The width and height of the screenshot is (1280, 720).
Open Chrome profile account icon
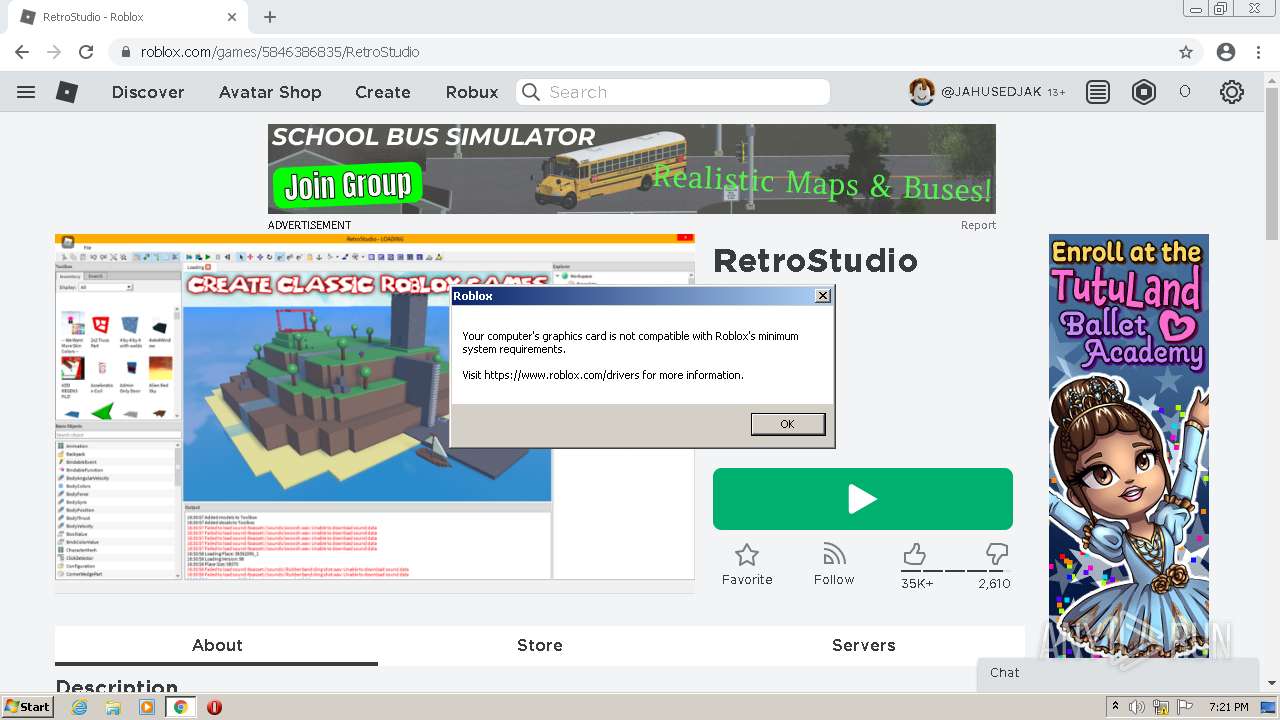(x=1226, y=52)
